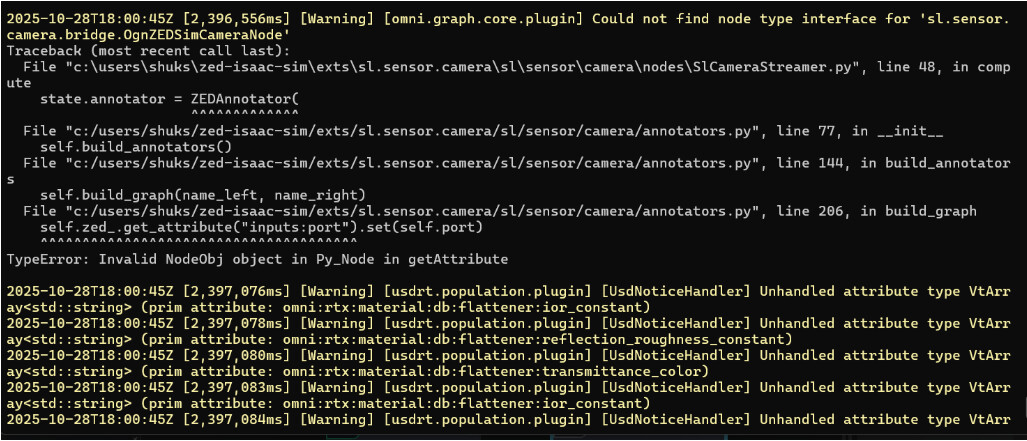
Task: Click the TypeError Invalid NodeObj error message
Action: coord(257,259)
